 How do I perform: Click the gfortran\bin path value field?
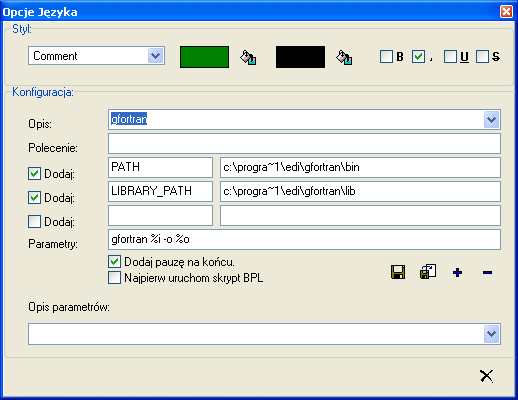(x=360, y=167)
